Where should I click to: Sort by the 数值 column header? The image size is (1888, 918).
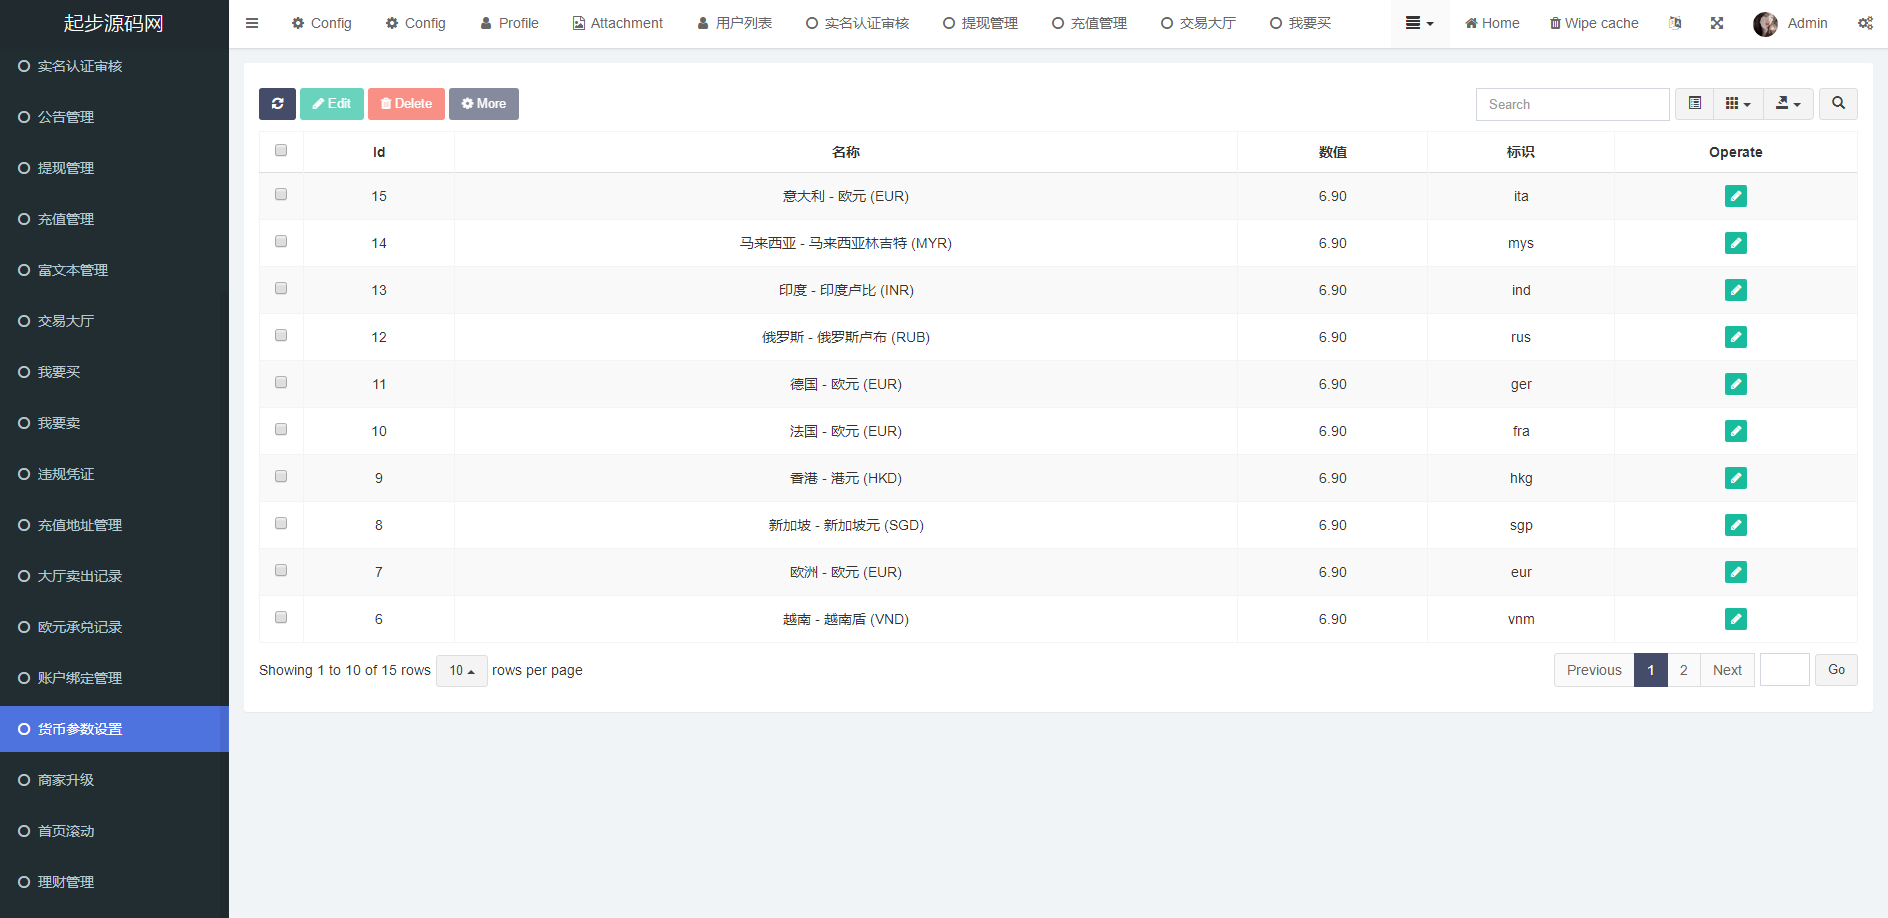tap(1332, 152)
